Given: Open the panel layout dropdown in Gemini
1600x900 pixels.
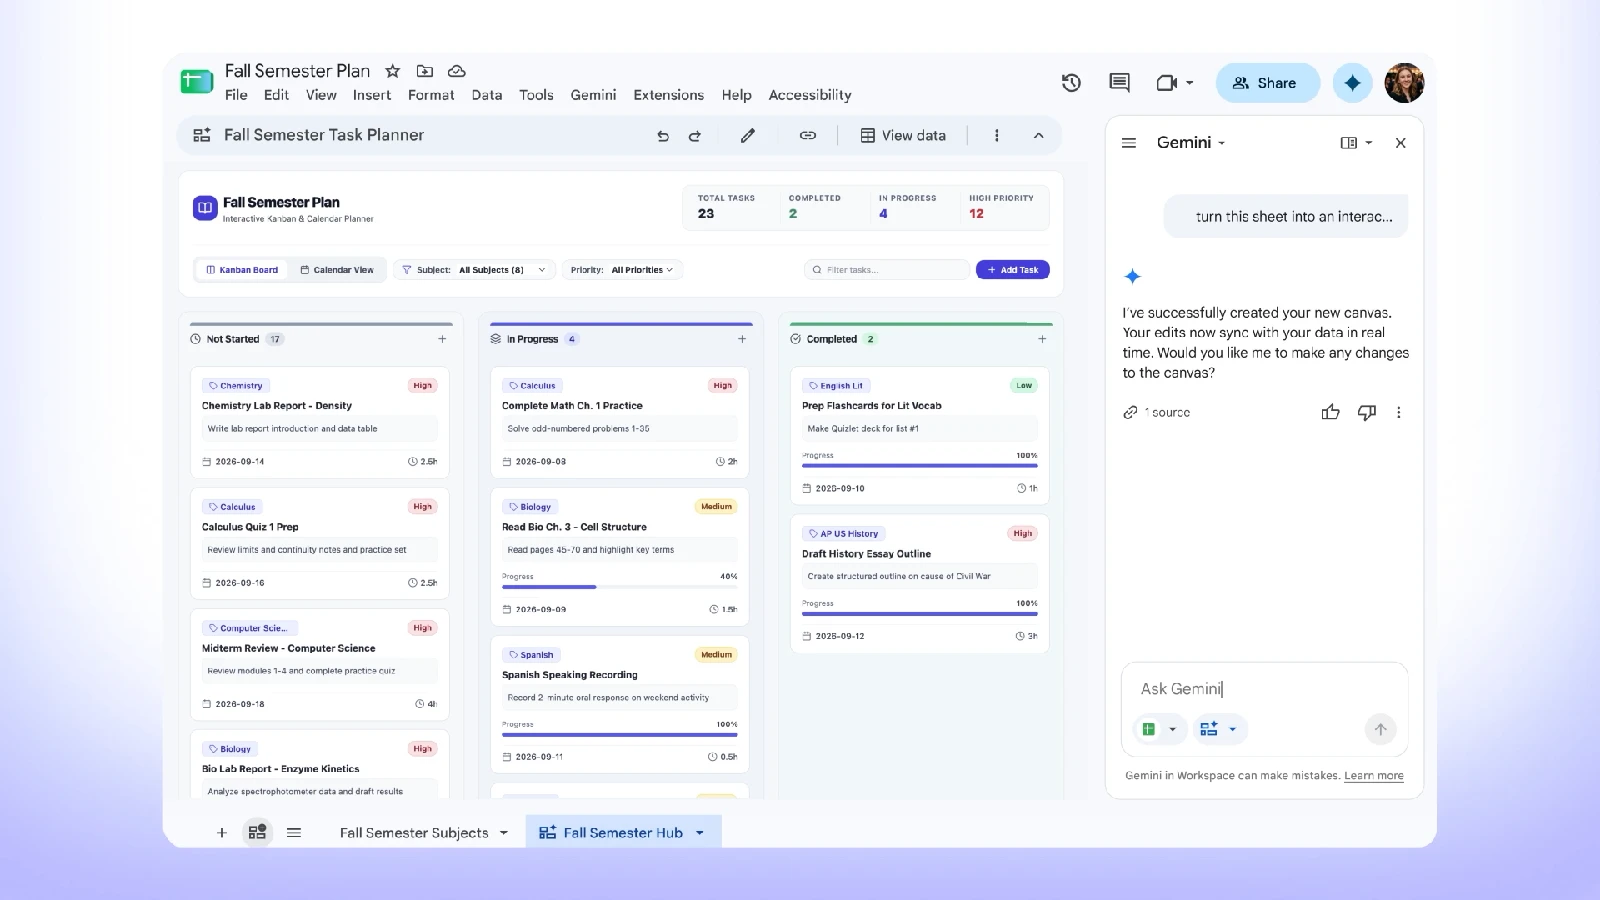Looking at the screenshot, I should [x=1369, y=143].
